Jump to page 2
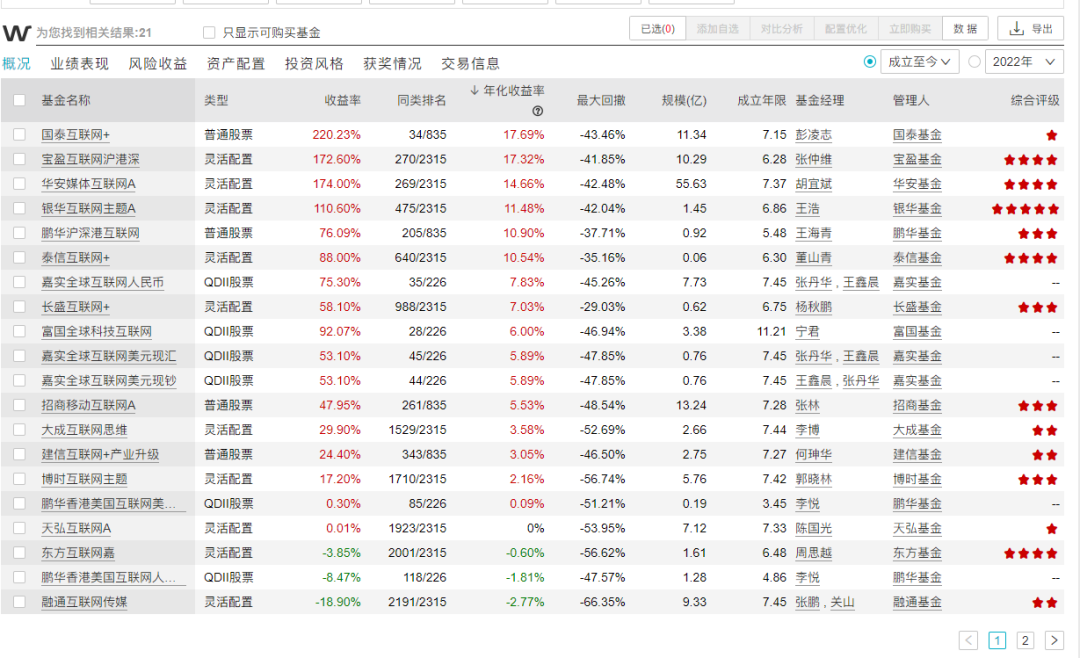The width and height of the screenshot is (1080, 658). point(1025,640)
